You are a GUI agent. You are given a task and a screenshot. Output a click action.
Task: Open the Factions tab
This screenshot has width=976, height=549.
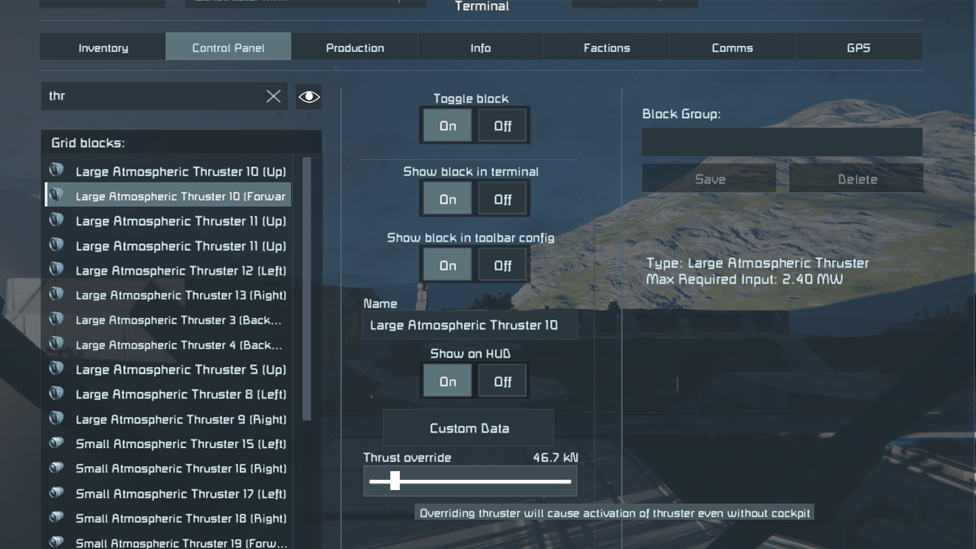click(x=607, y=47)
